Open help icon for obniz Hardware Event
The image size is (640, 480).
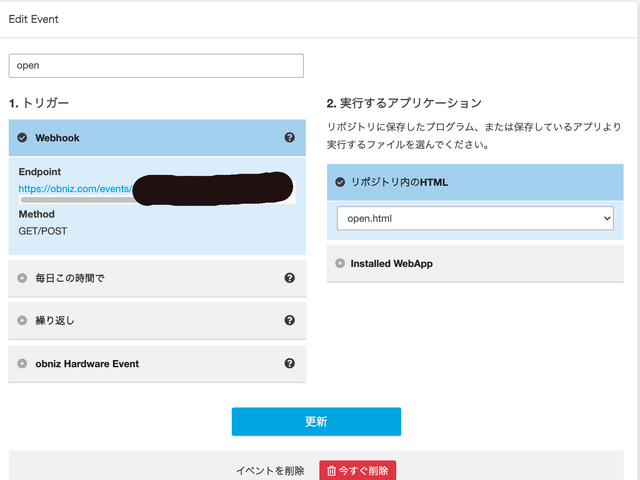(289, 363)
